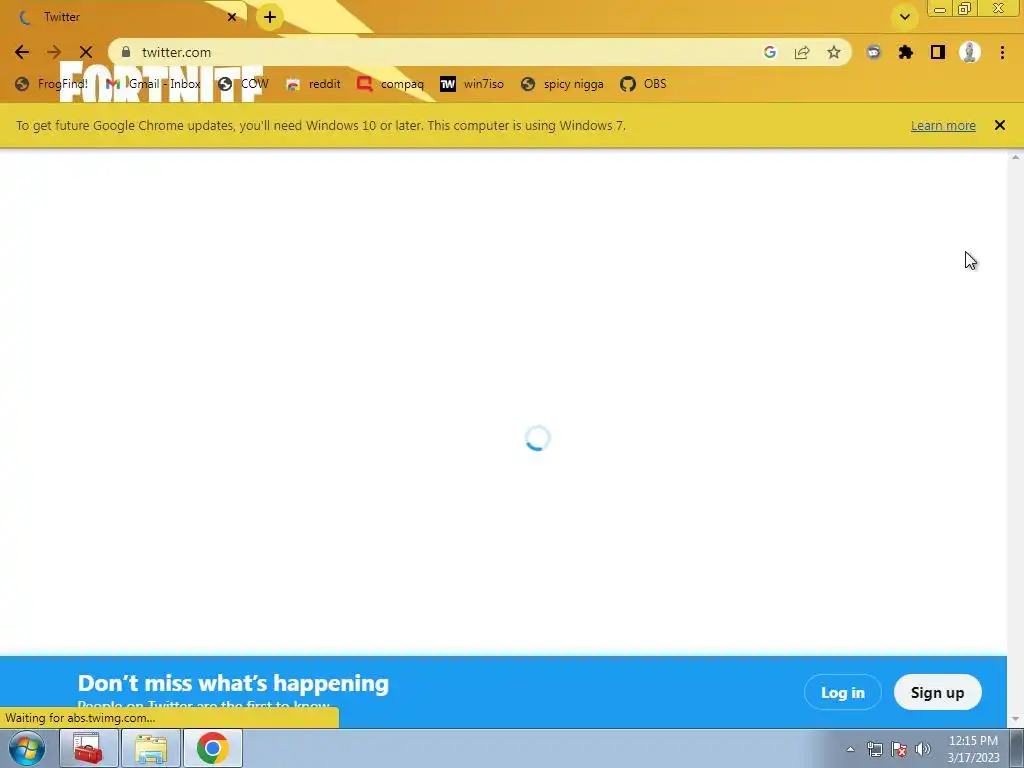
Task: Toggle the Chrome side panel
Action: coord(938,52)
